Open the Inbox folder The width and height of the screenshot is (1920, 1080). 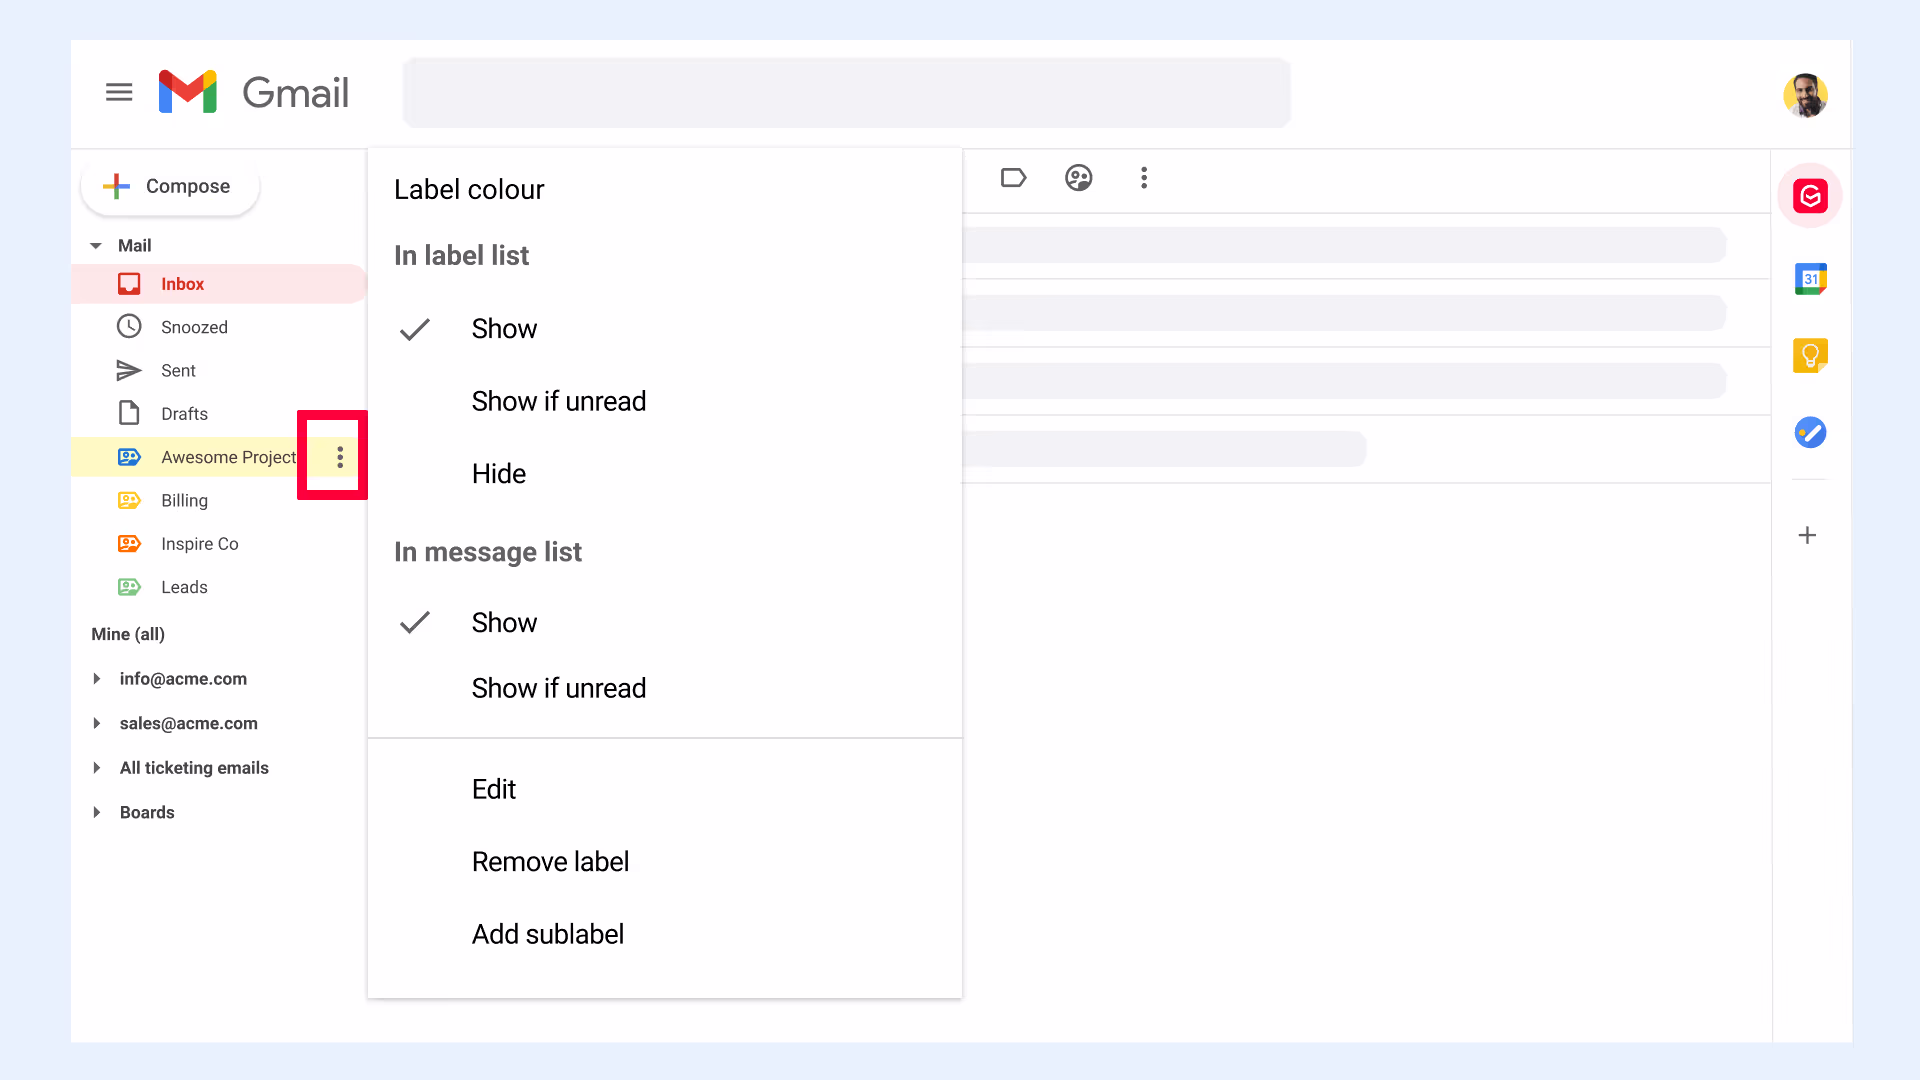[x=219, y=284]
